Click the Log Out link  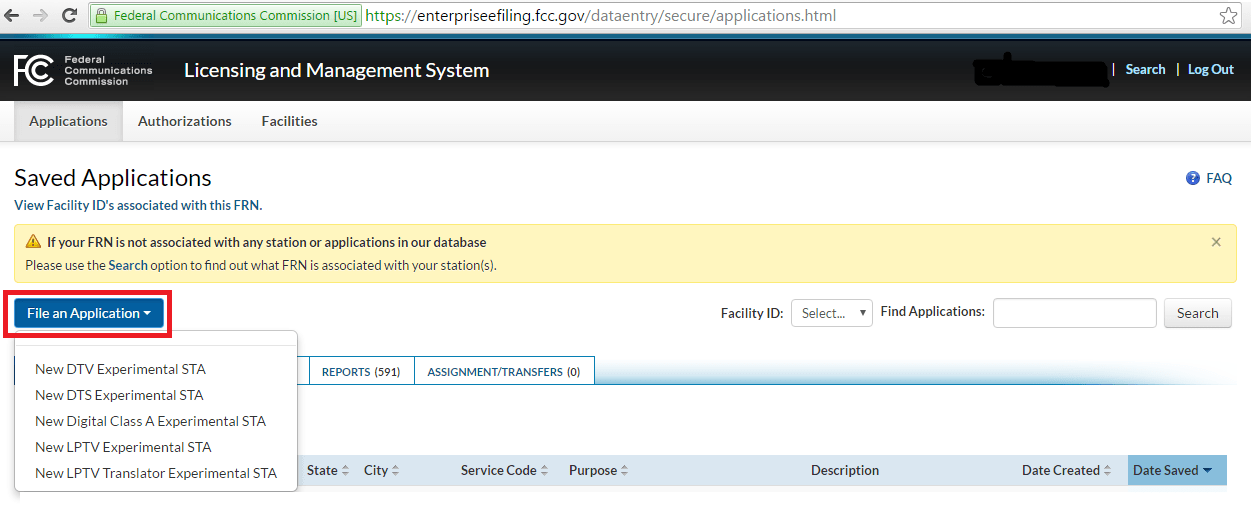coord(1210,70)
